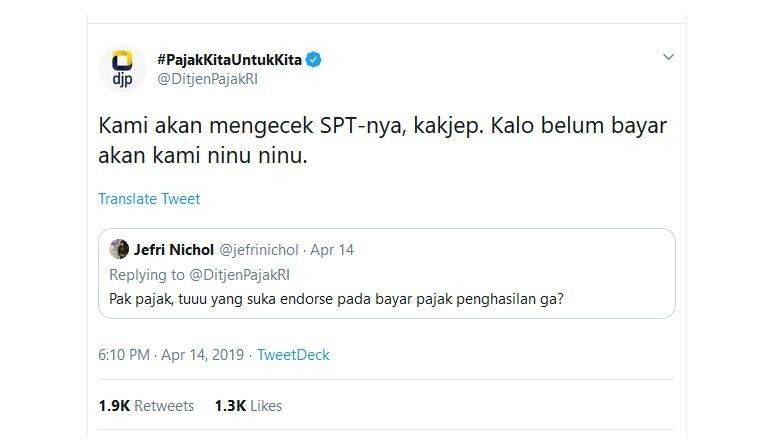Screen dimensions: 774x448
Task: Click the Retweets label text
Action: [164, 406]
